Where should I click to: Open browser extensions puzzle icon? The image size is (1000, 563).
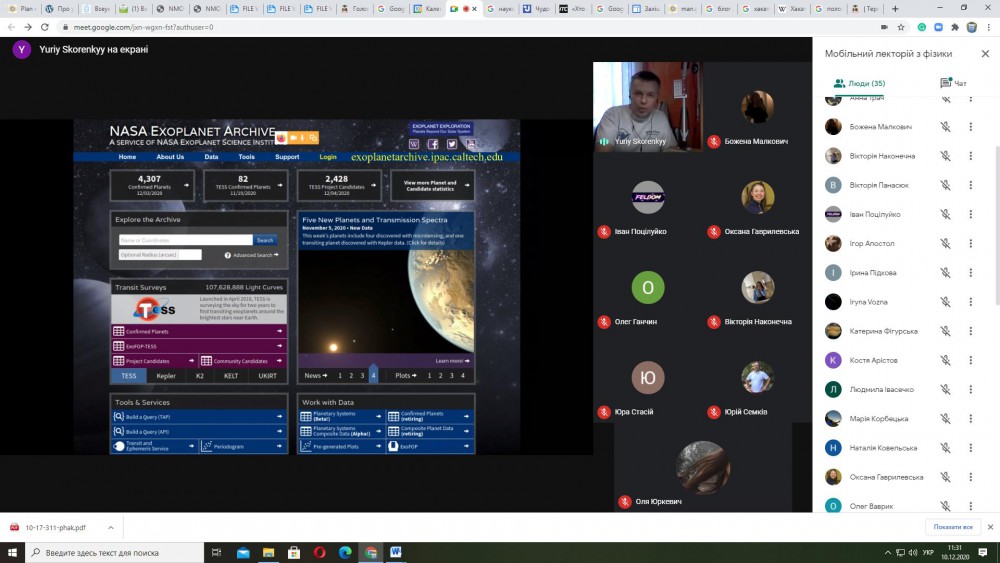point(955,27)
